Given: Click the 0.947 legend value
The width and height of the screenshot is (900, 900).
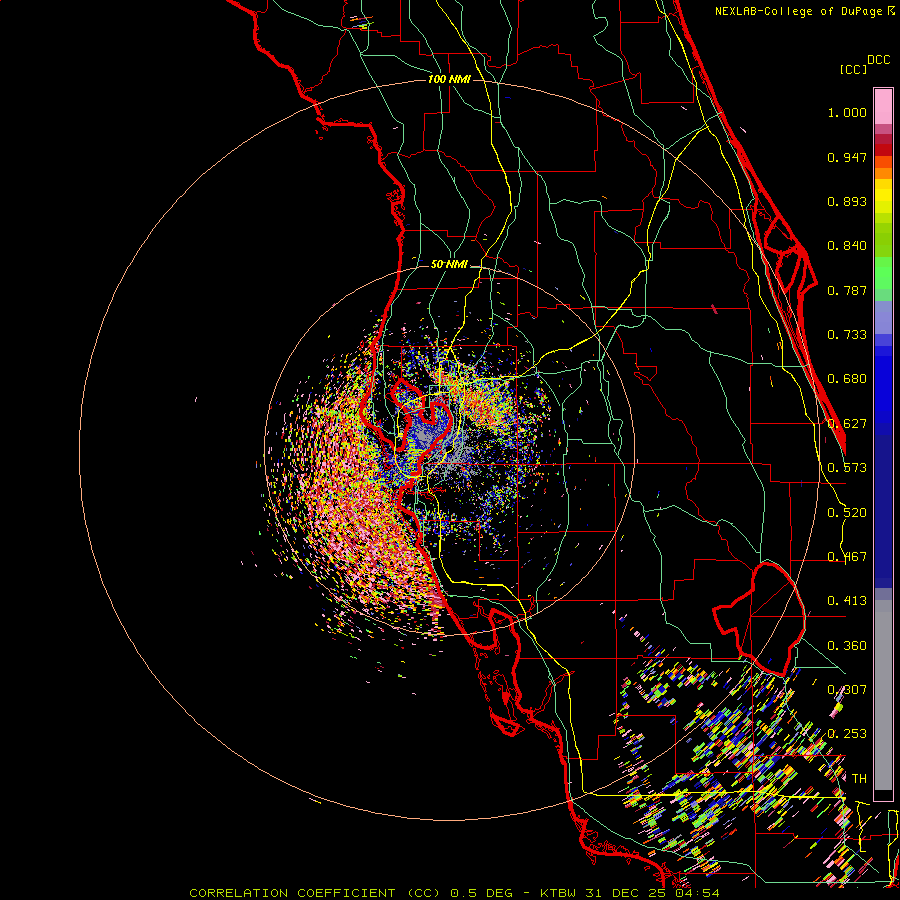Looking at the screenshot, I should 847,157.
